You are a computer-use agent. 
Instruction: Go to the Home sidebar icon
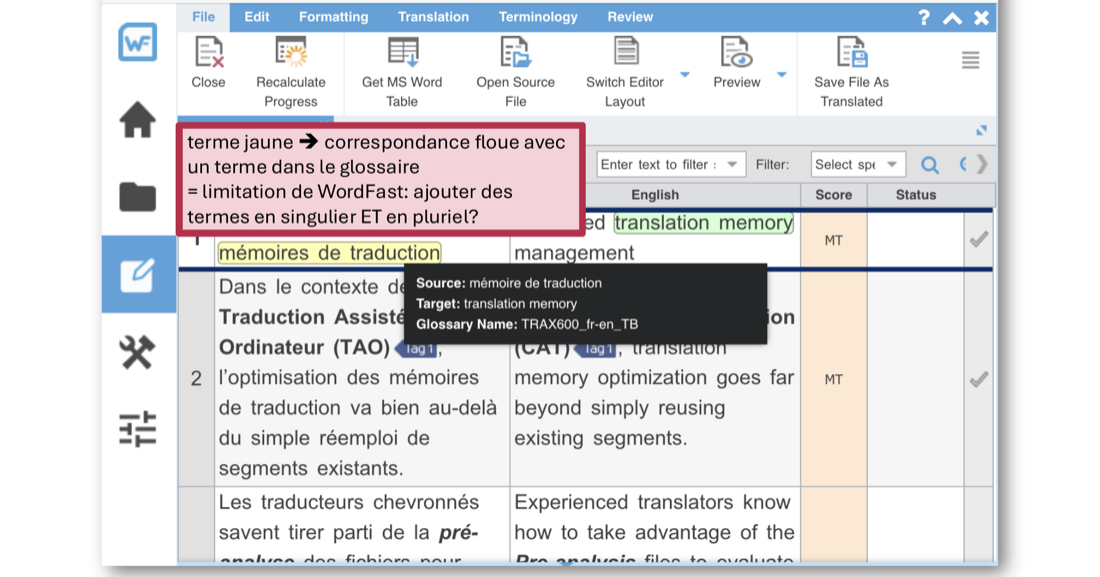coord(138,119)
